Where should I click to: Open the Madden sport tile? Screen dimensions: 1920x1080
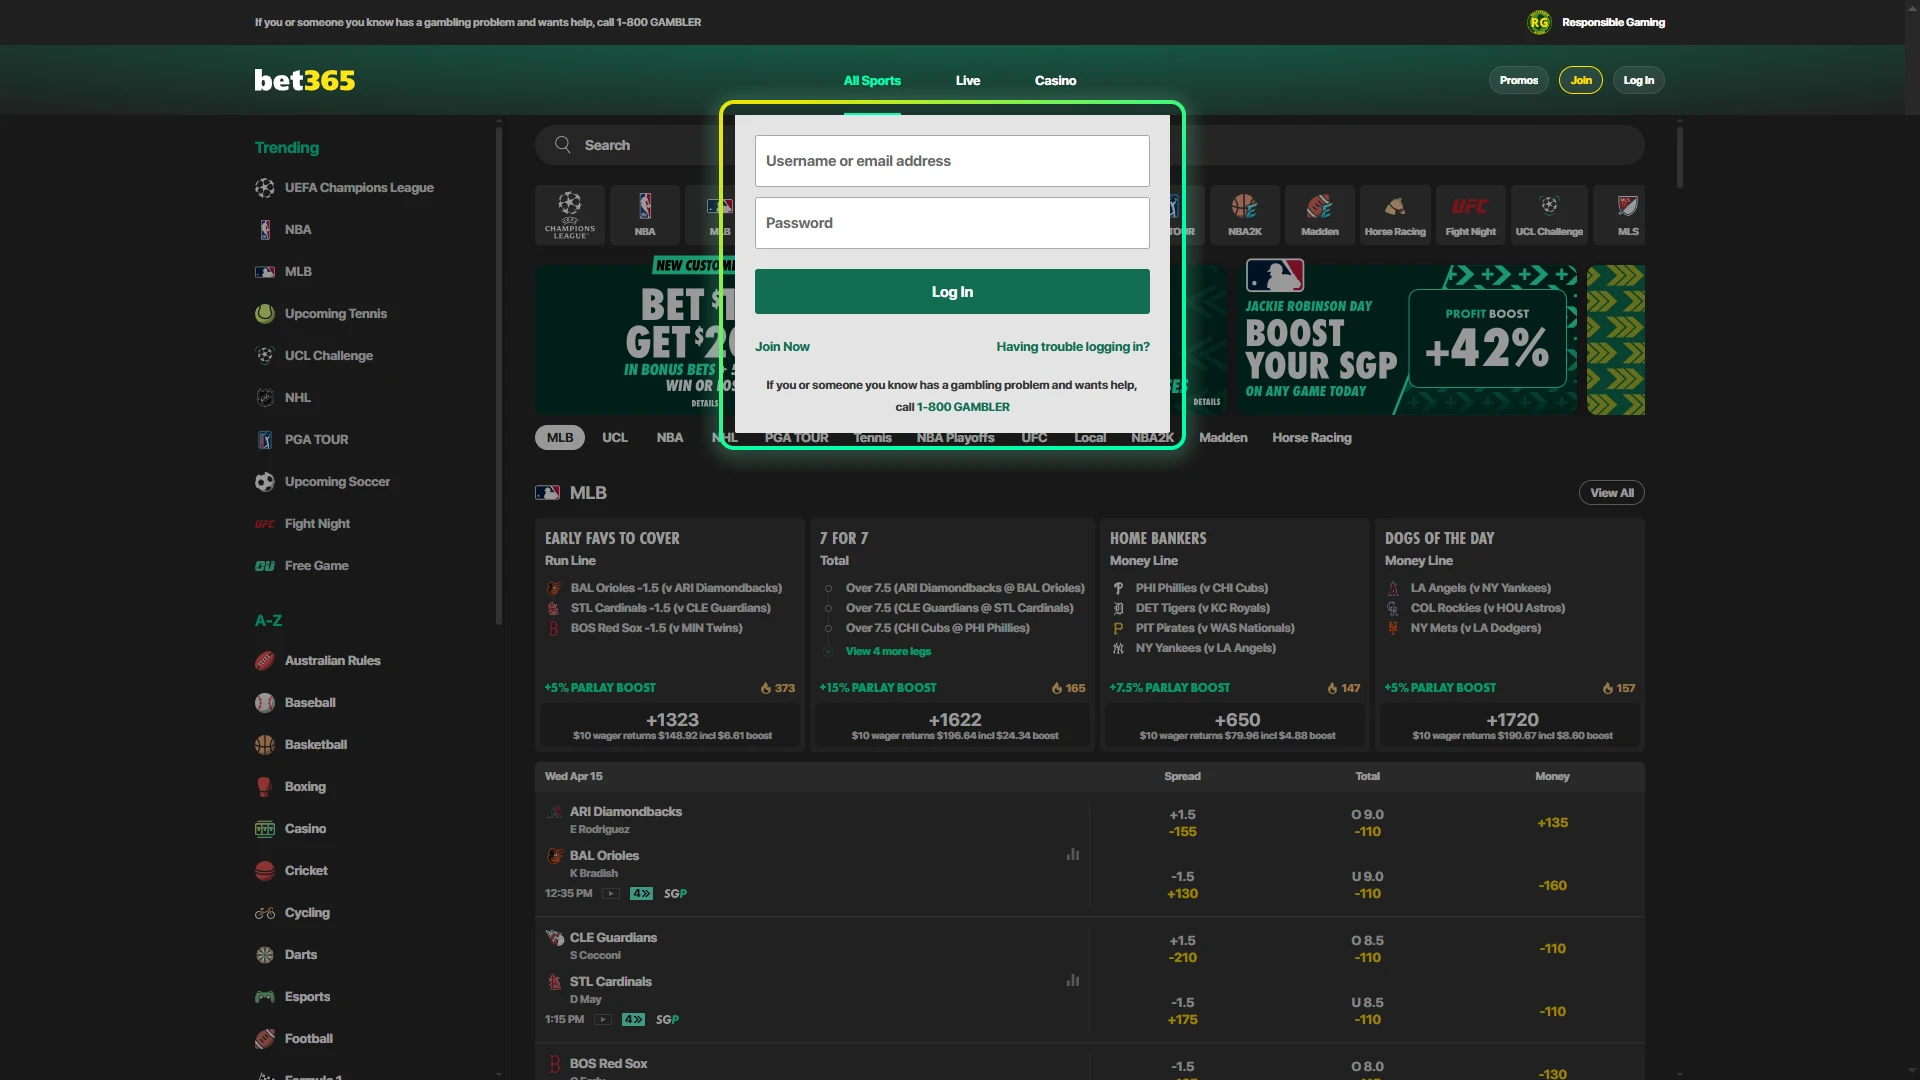tap(1320, 214)
